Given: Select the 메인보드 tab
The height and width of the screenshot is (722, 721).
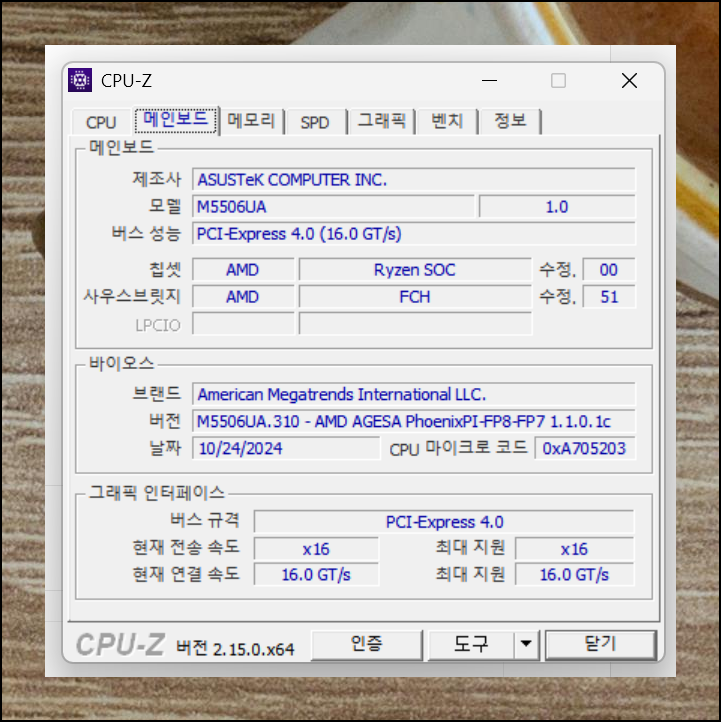Looking at the screenshot, I should click(176, 120).
